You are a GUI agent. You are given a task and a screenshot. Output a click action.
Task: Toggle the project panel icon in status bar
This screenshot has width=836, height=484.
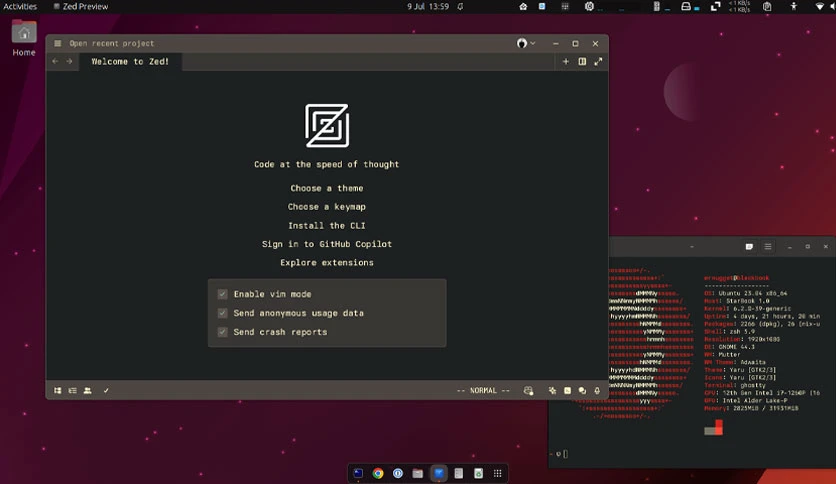[58, 391]
